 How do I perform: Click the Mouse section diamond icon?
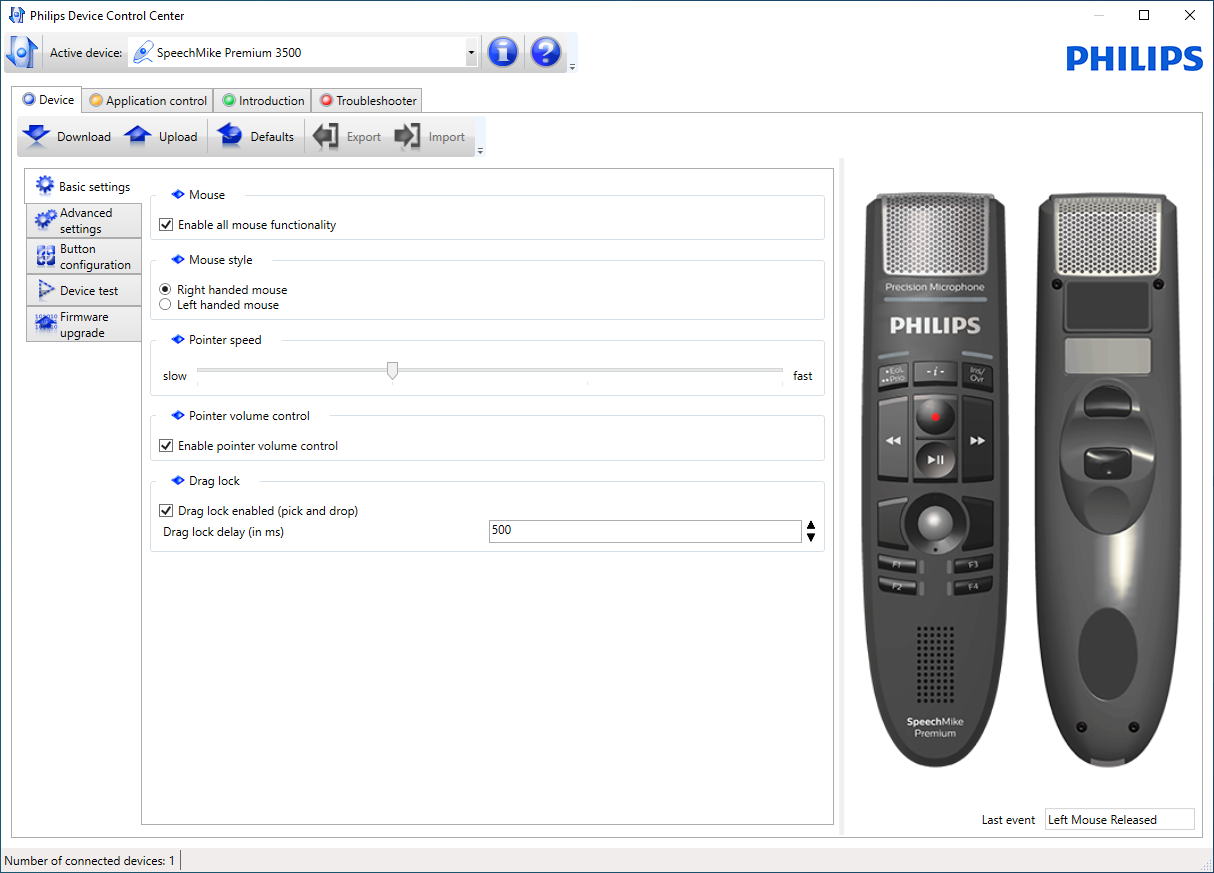click(178, 195)
